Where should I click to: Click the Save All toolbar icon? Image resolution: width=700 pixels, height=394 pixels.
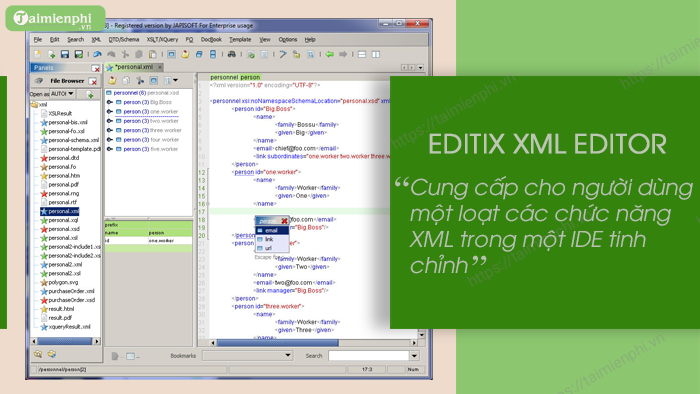click(x=79, y=54)
